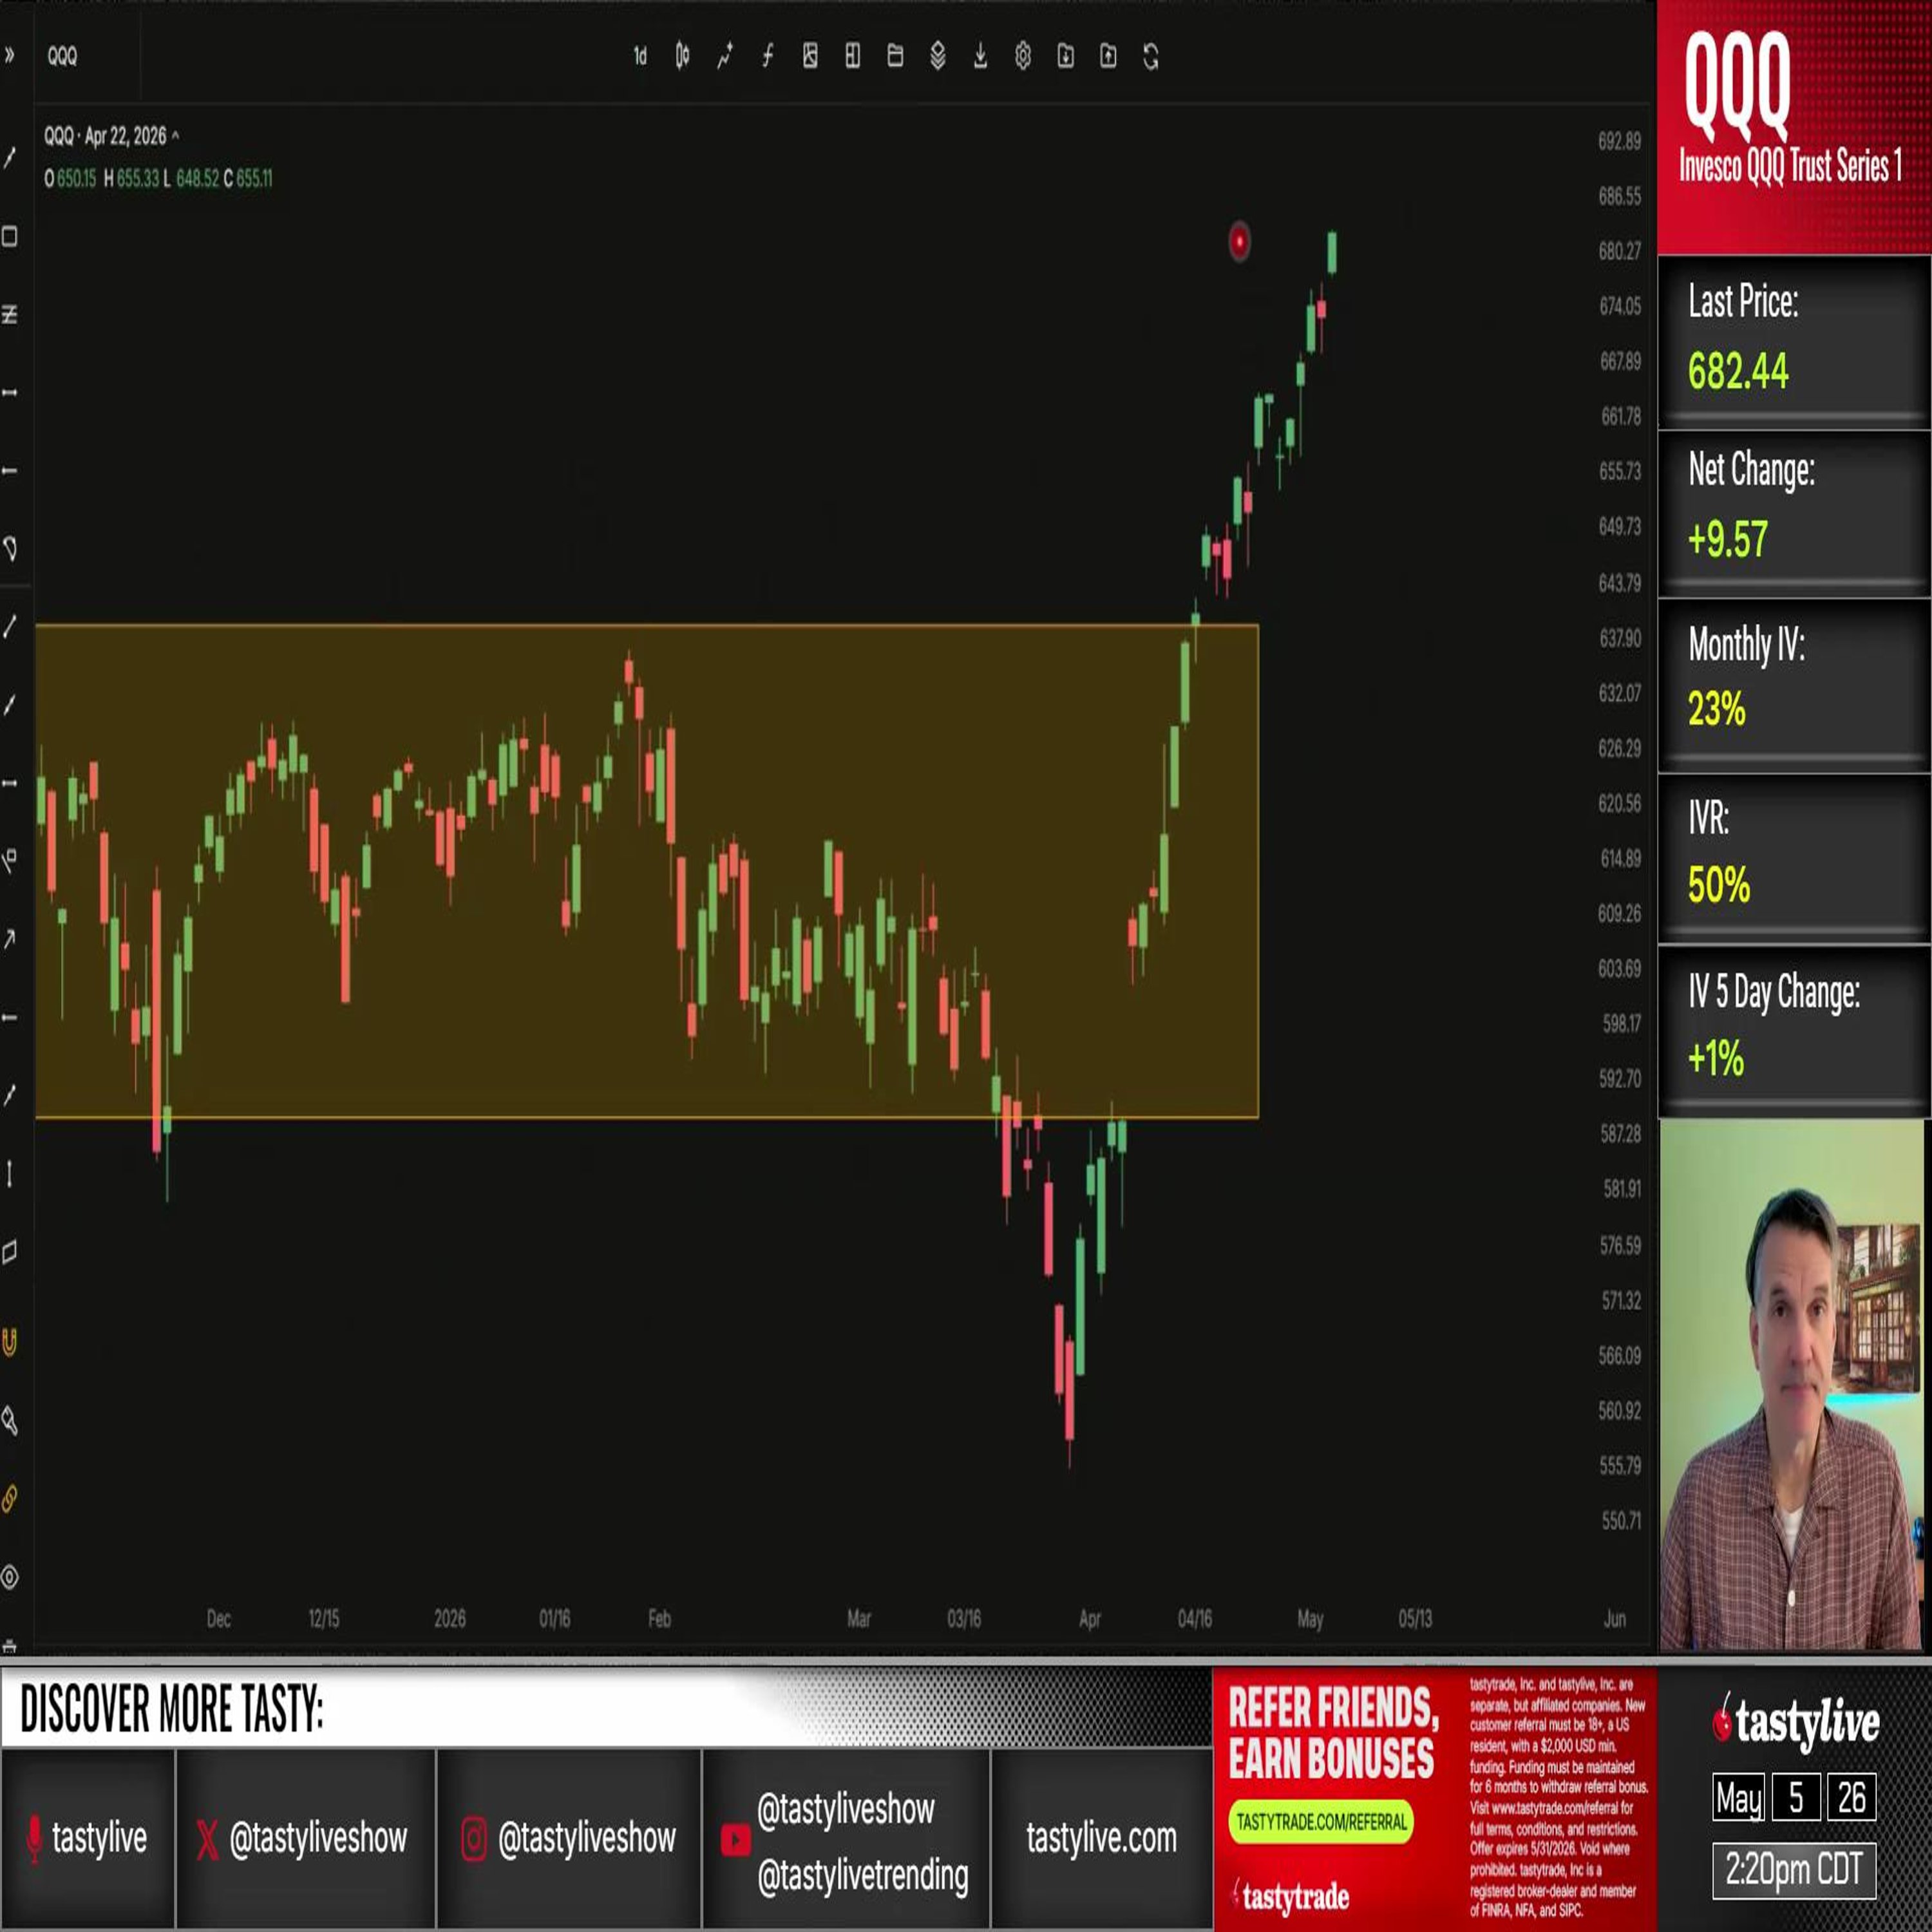Click the 03/16 date axis label
The width and height of the screenshot is (1932, 1932).
pos(964,1618)
